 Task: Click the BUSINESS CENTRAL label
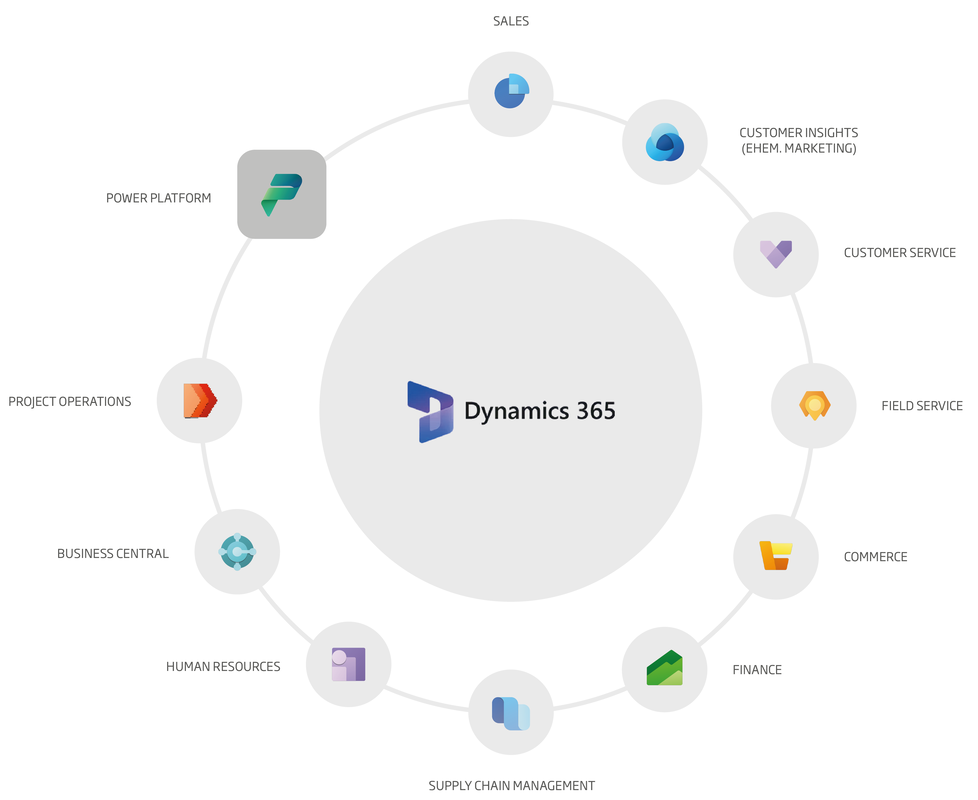(x=113, y=554)
